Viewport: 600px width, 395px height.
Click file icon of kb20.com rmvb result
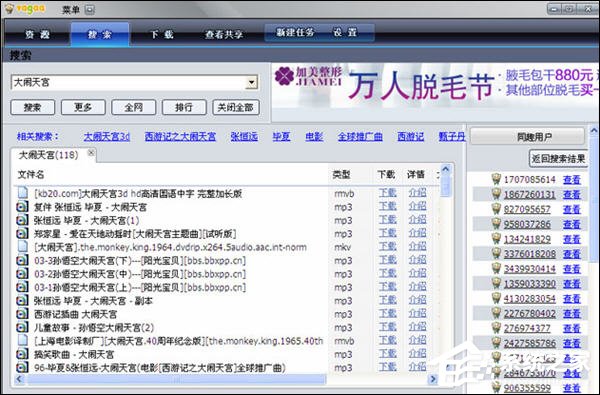(x=23, y=193)
